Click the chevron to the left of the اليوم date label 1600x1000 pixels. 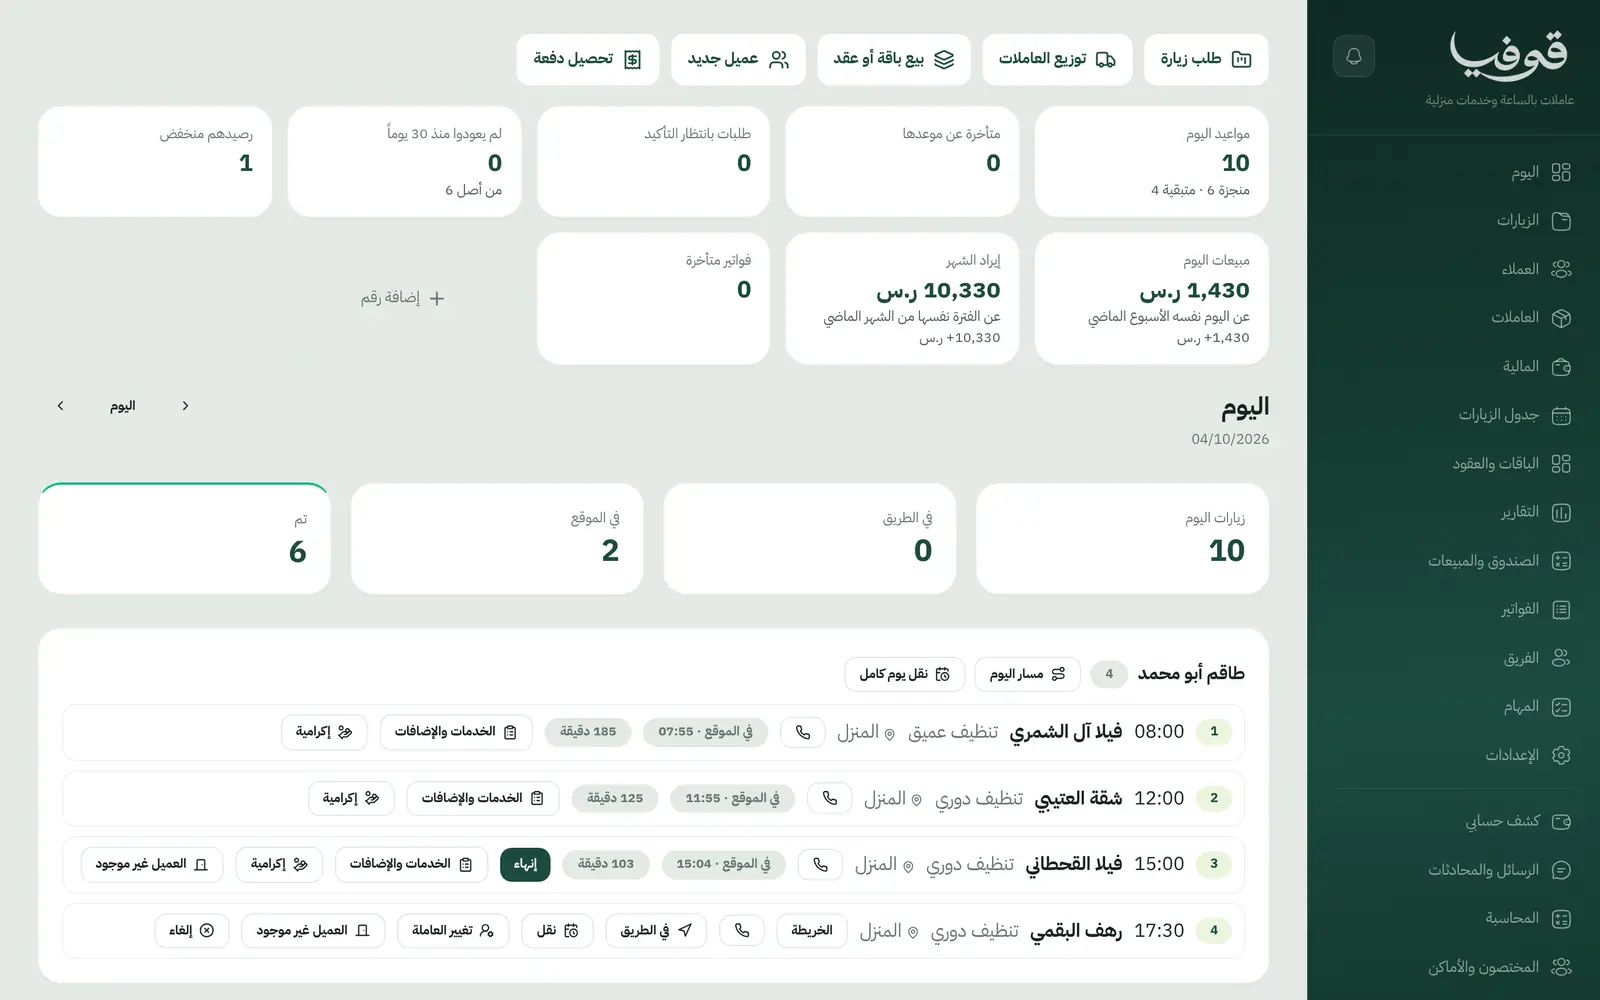tap(61, 406)
